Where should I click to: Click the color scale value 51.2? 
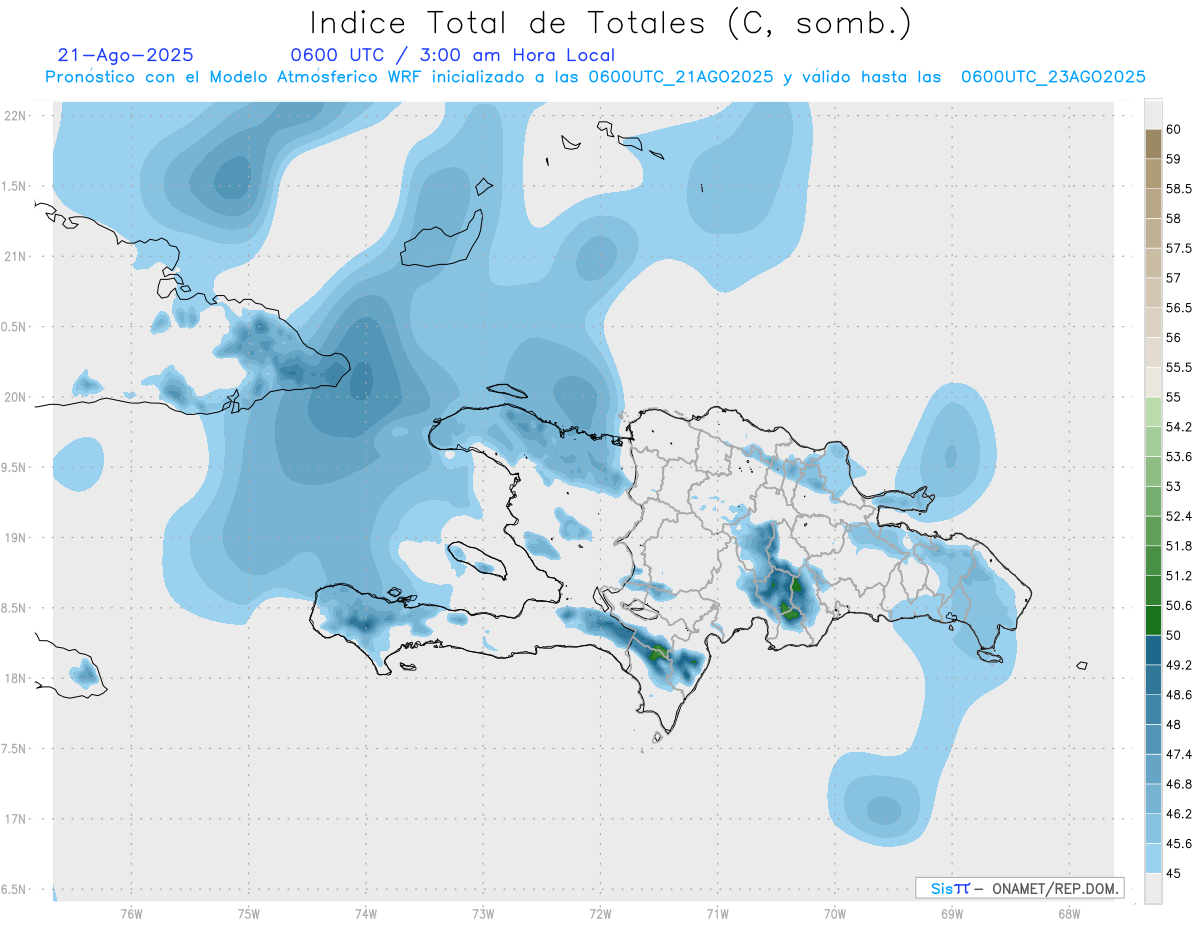pyautogui.click(x=1178, y=576)
